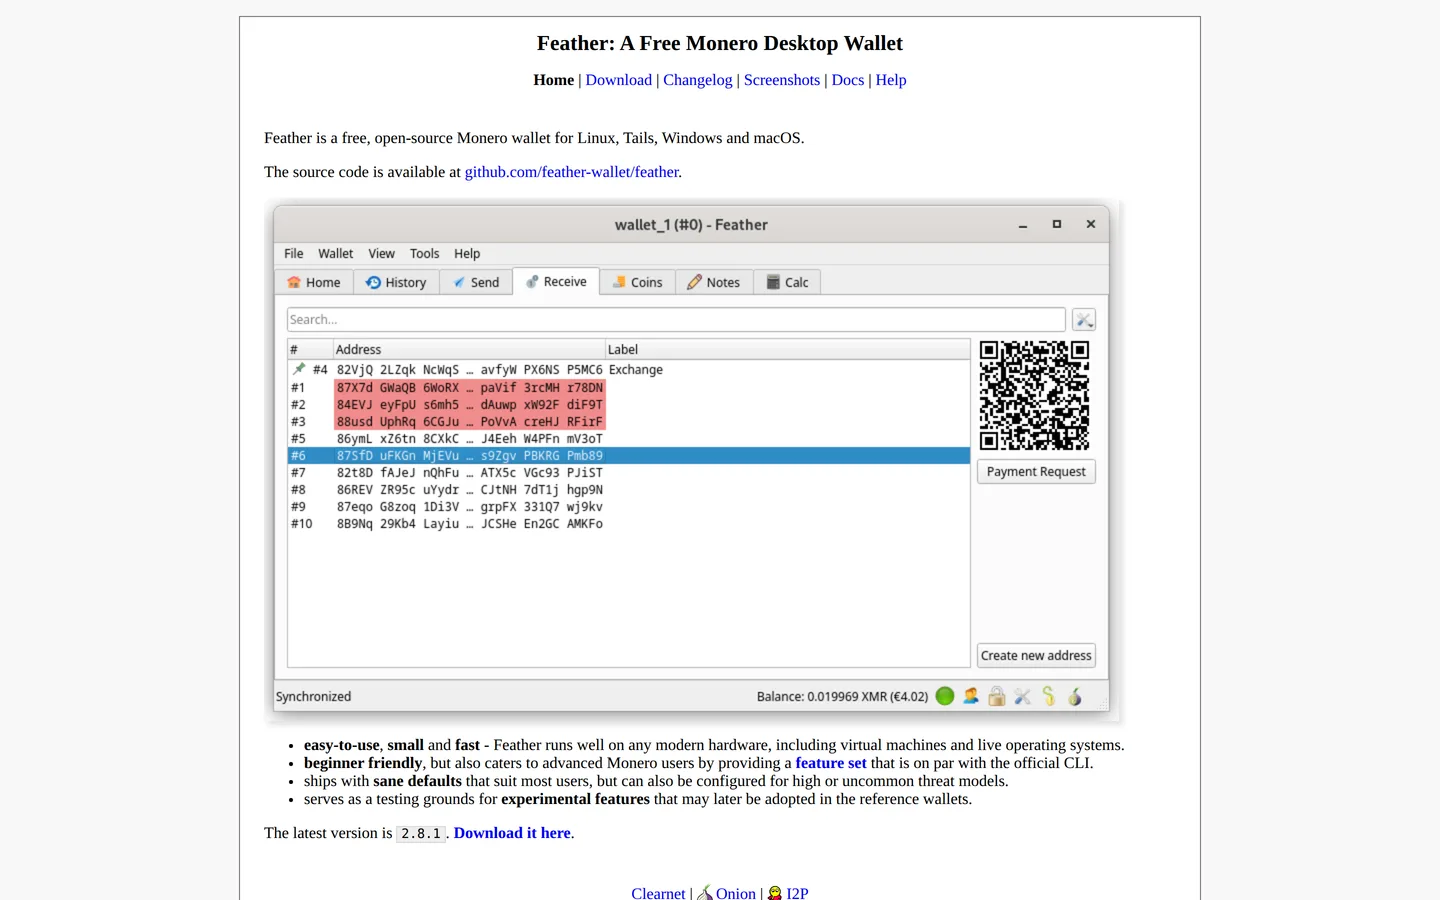The image size is (1440, 900).
Task: Open the Home tab in wallet
Action: click(x=314, y=283)
